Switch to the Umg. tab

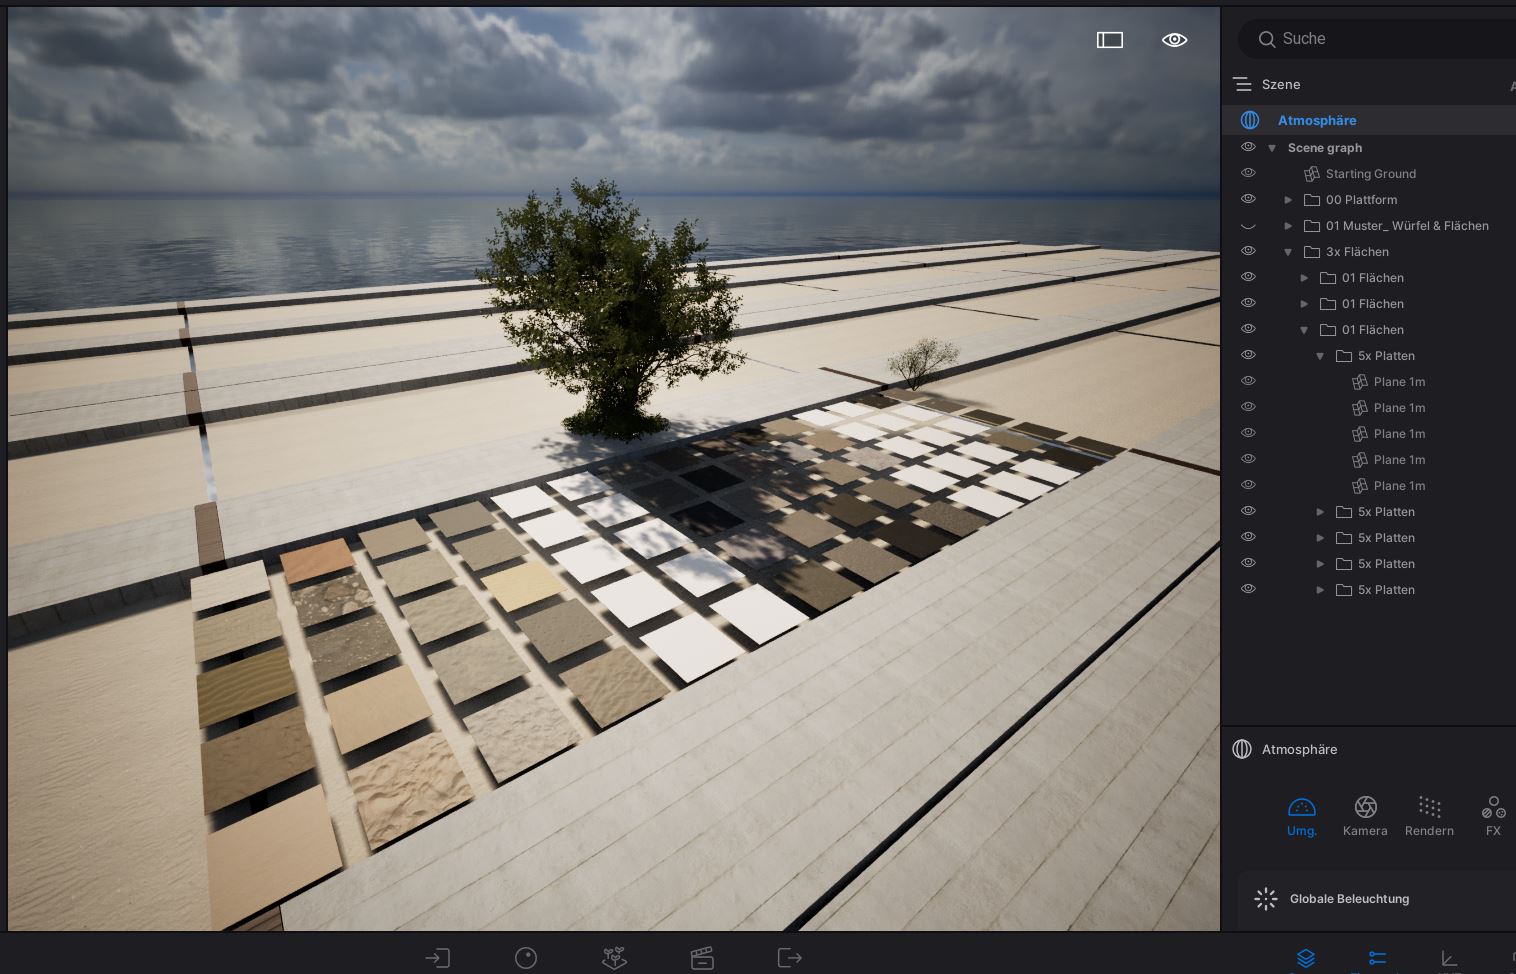[1301, 817]
